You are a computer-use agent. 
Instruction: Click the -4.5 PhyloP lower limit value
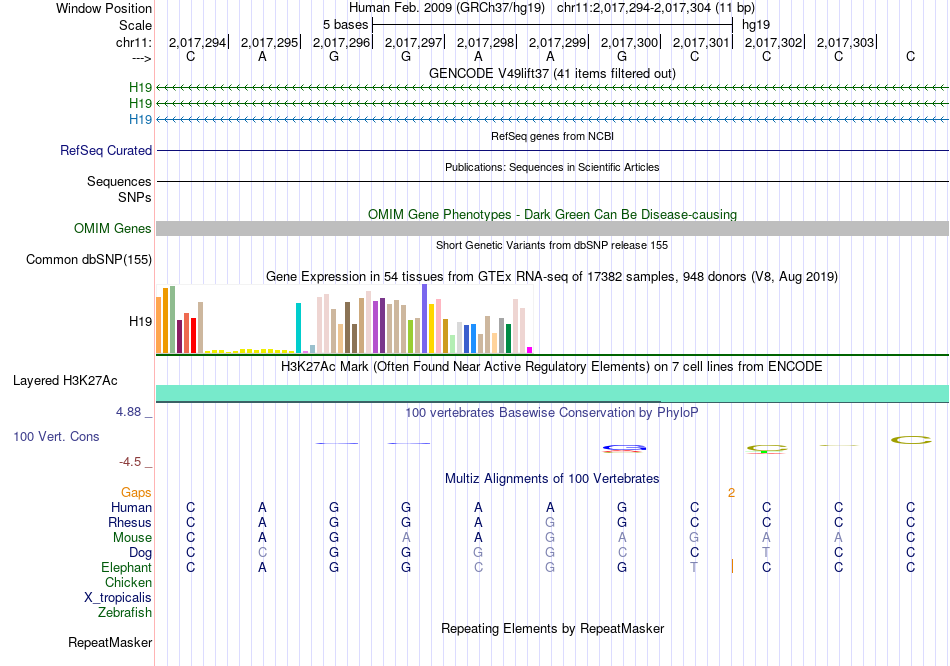(x=130, y=462)
